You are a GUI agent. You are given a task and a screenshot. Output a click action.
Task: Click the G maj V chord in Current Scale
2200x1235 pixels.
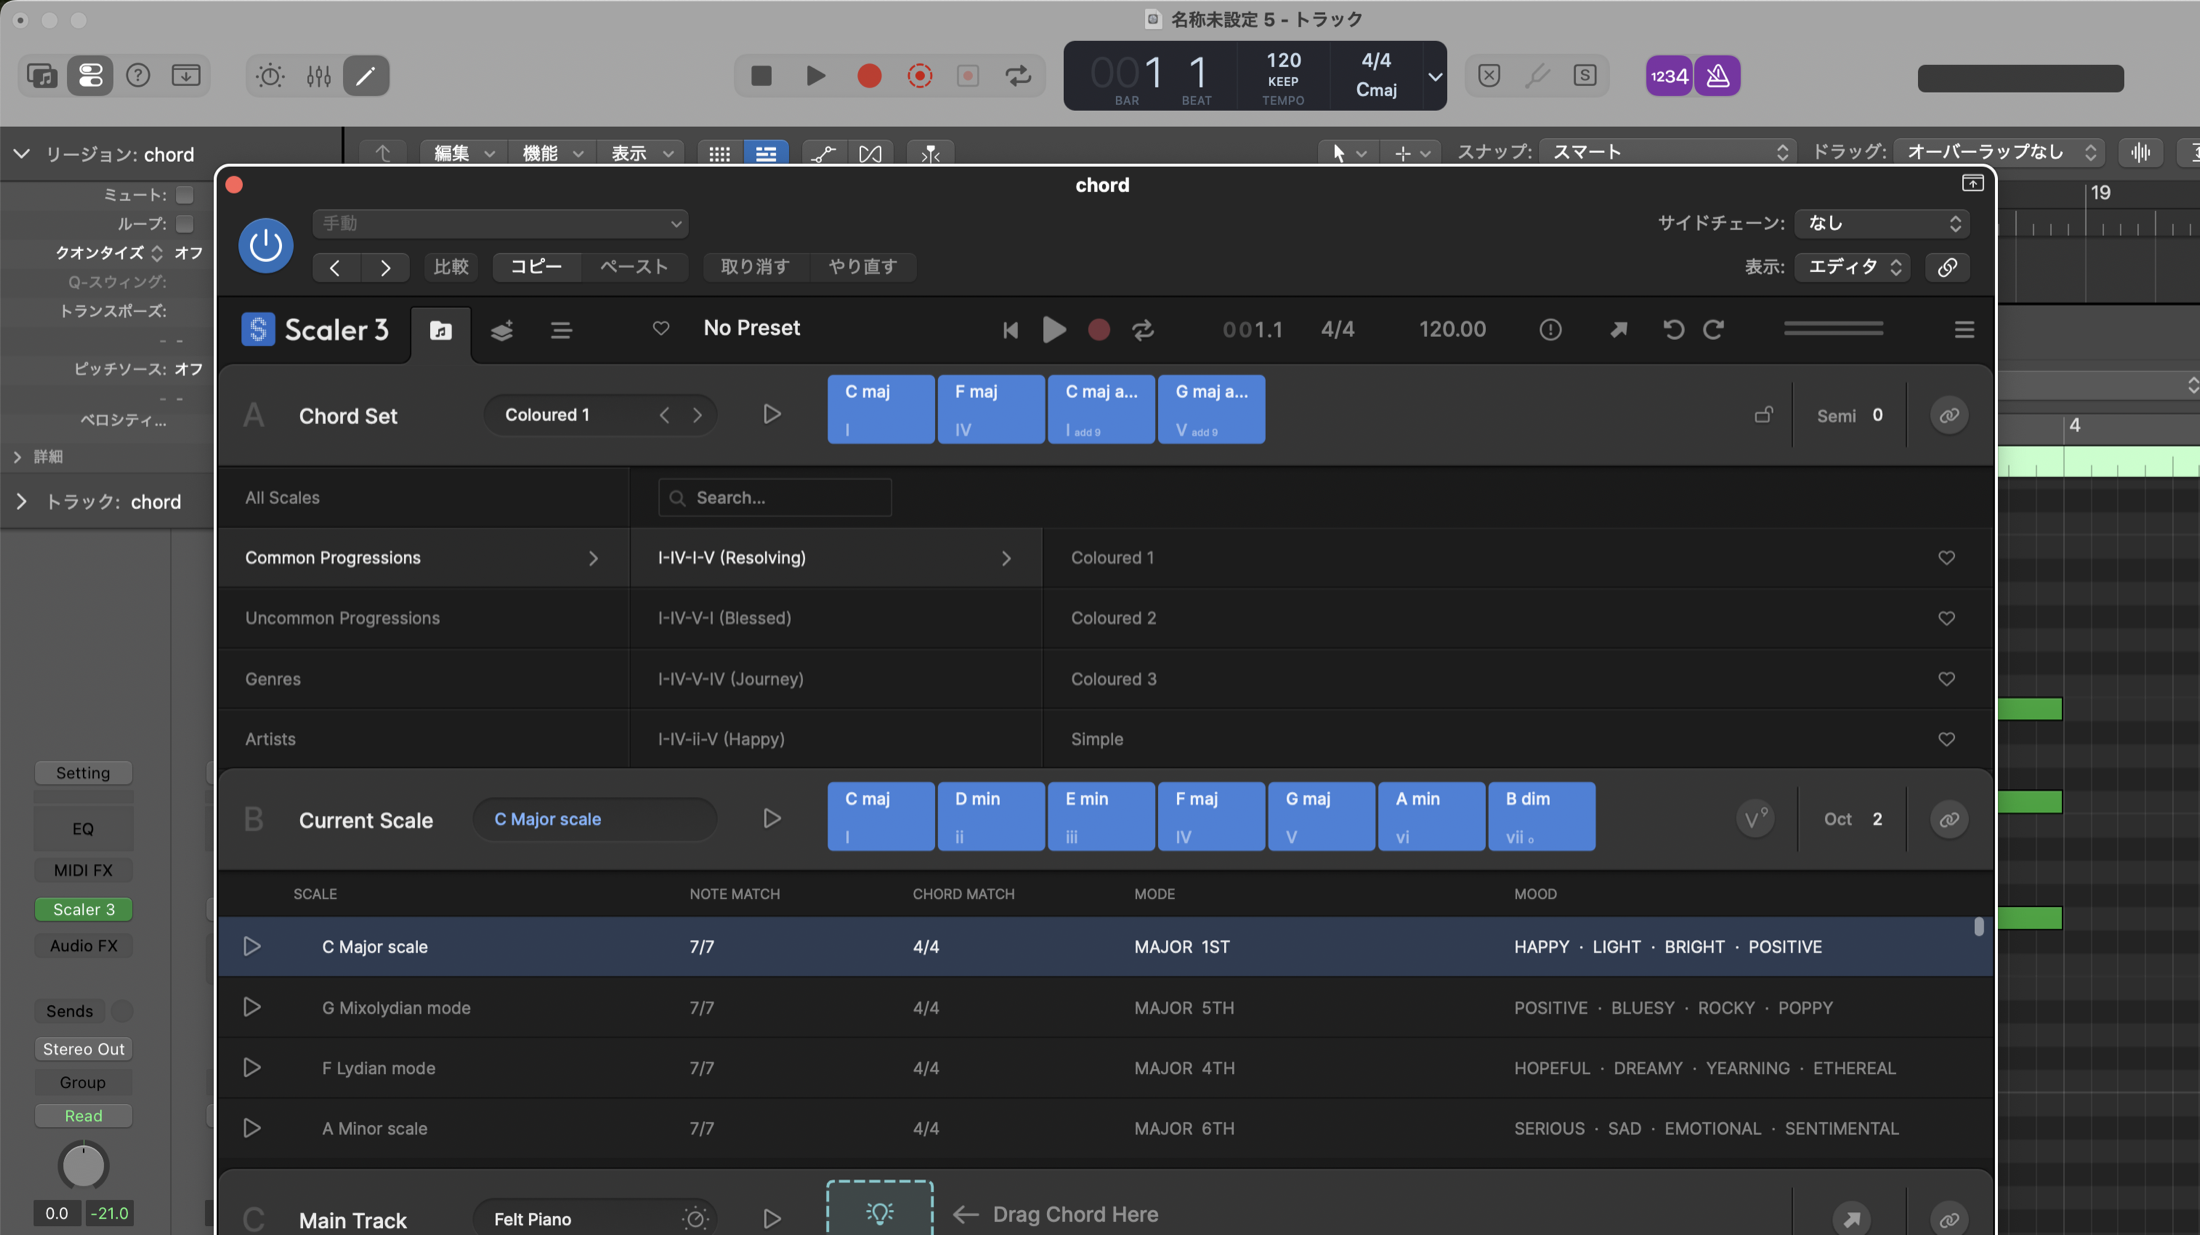1321,817
